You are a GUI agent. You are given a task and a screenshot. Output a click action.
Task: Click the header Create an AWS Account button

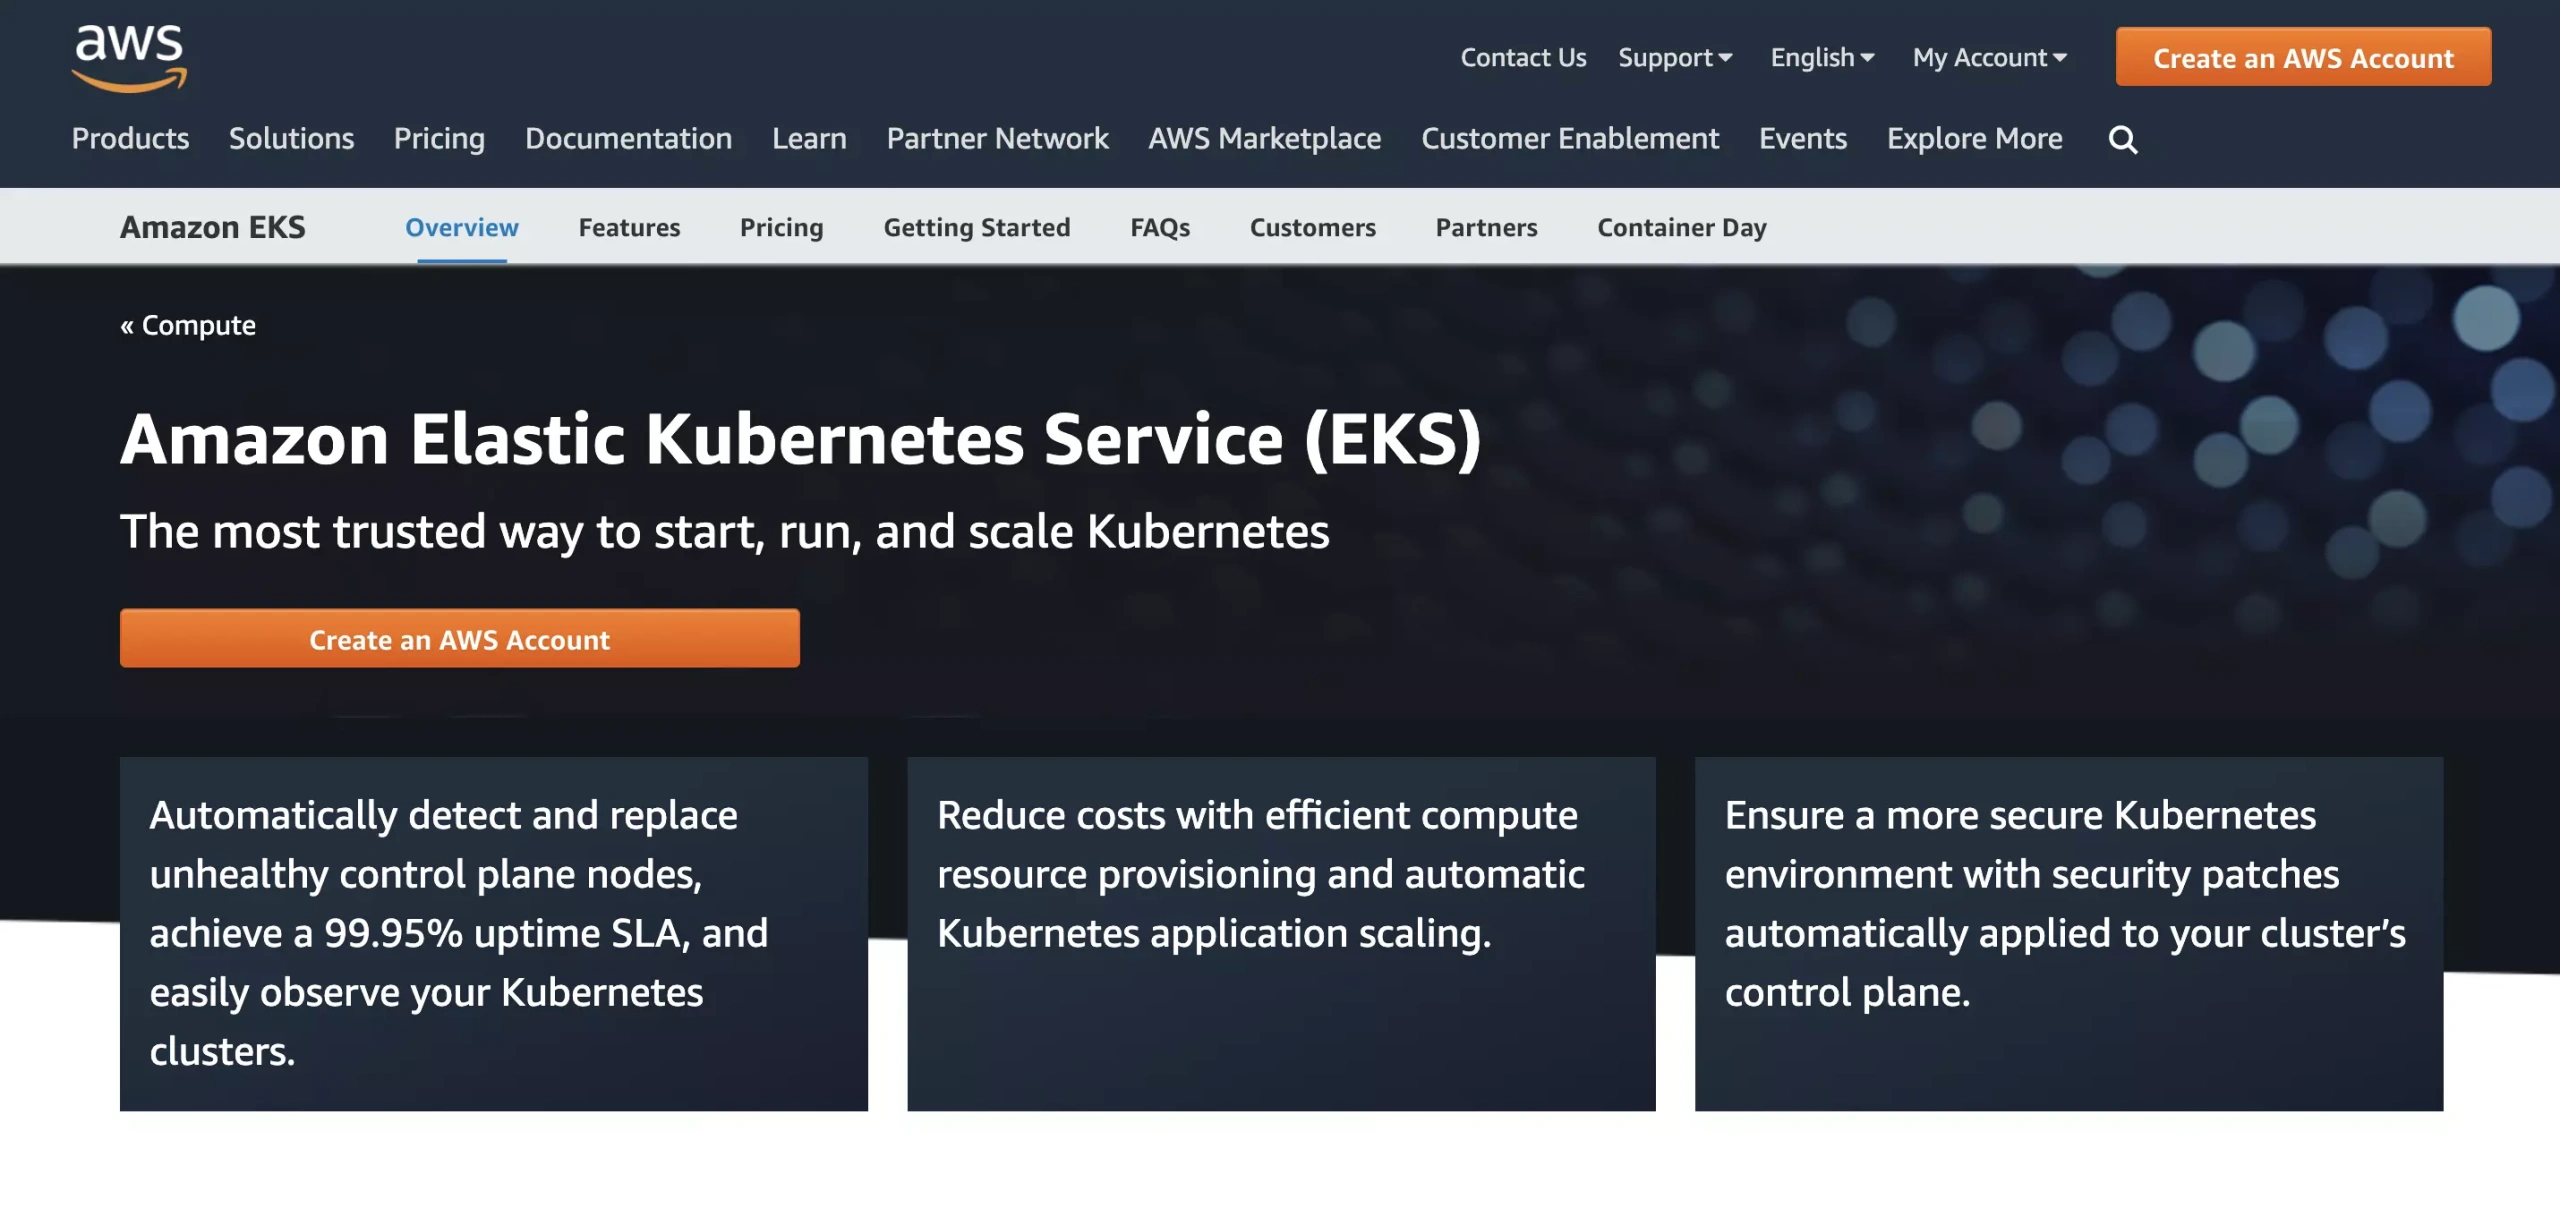[x=2303, y=57]
